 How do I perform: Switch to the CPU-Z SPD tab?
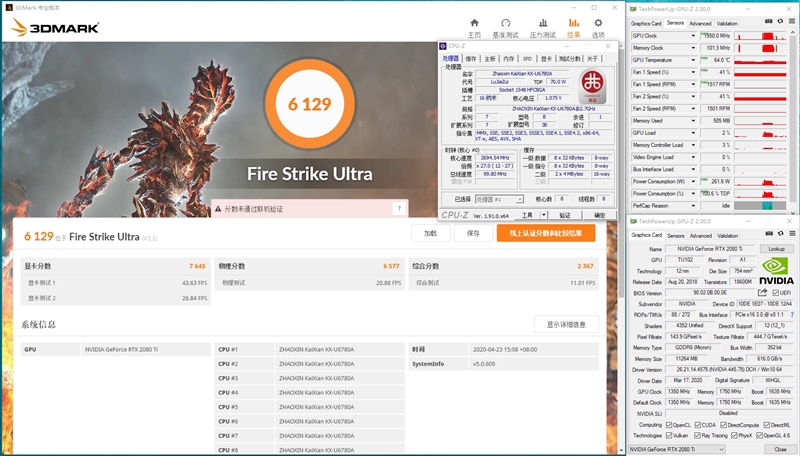point(527,59)
